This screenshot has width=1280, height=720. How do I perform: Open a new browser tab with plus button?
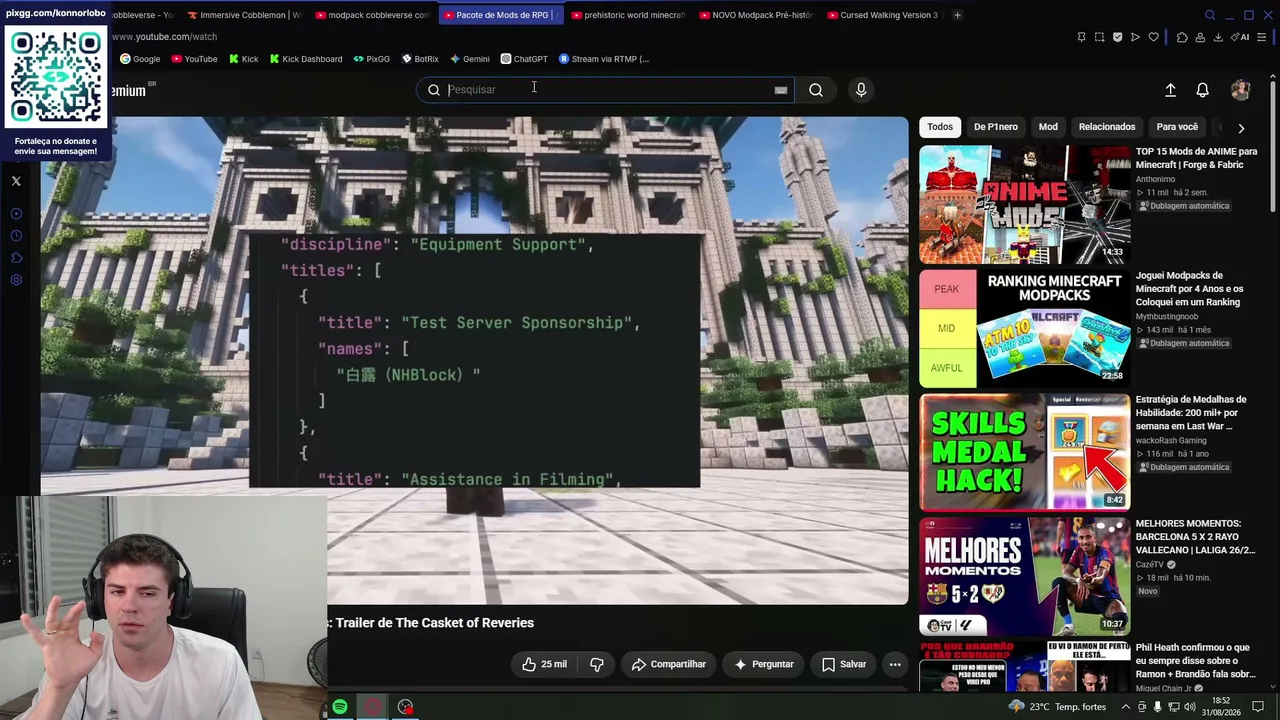pos(957,15)
